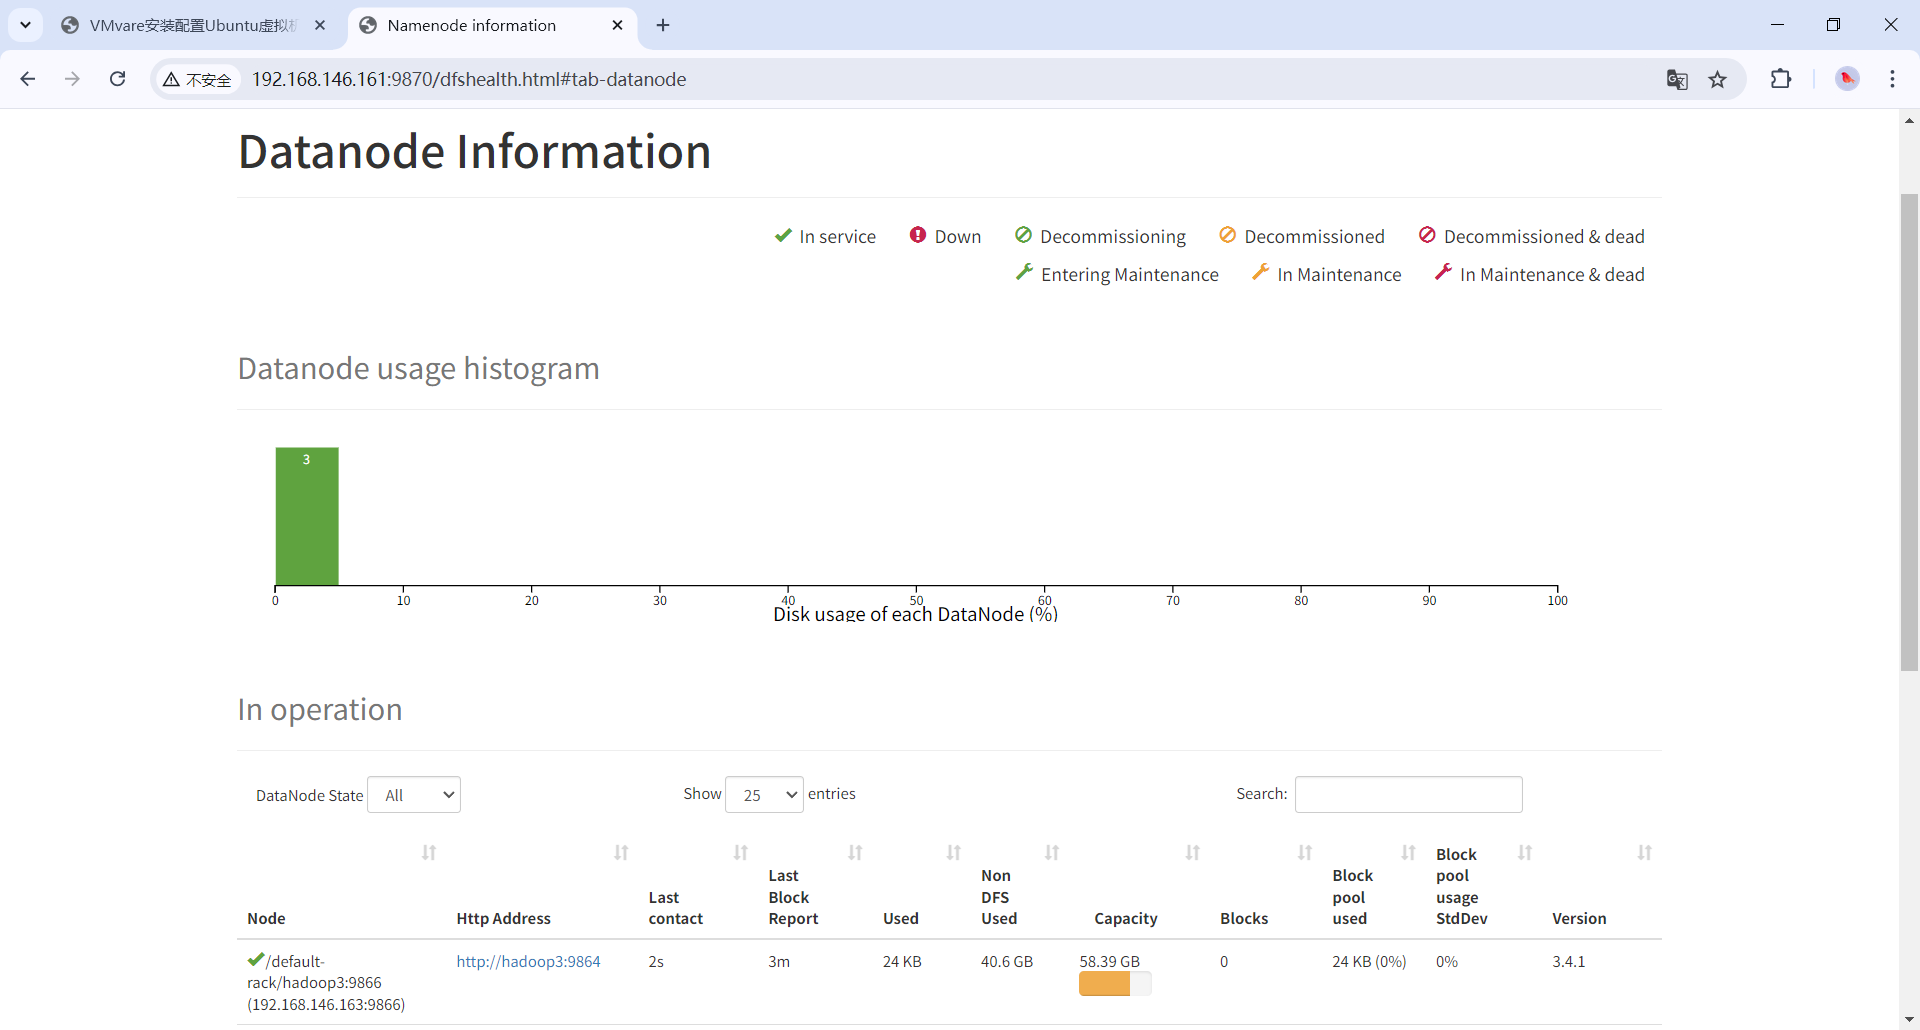1920x1030 pixels.
Task: Open a new browser tab
Action: (663, 25)
